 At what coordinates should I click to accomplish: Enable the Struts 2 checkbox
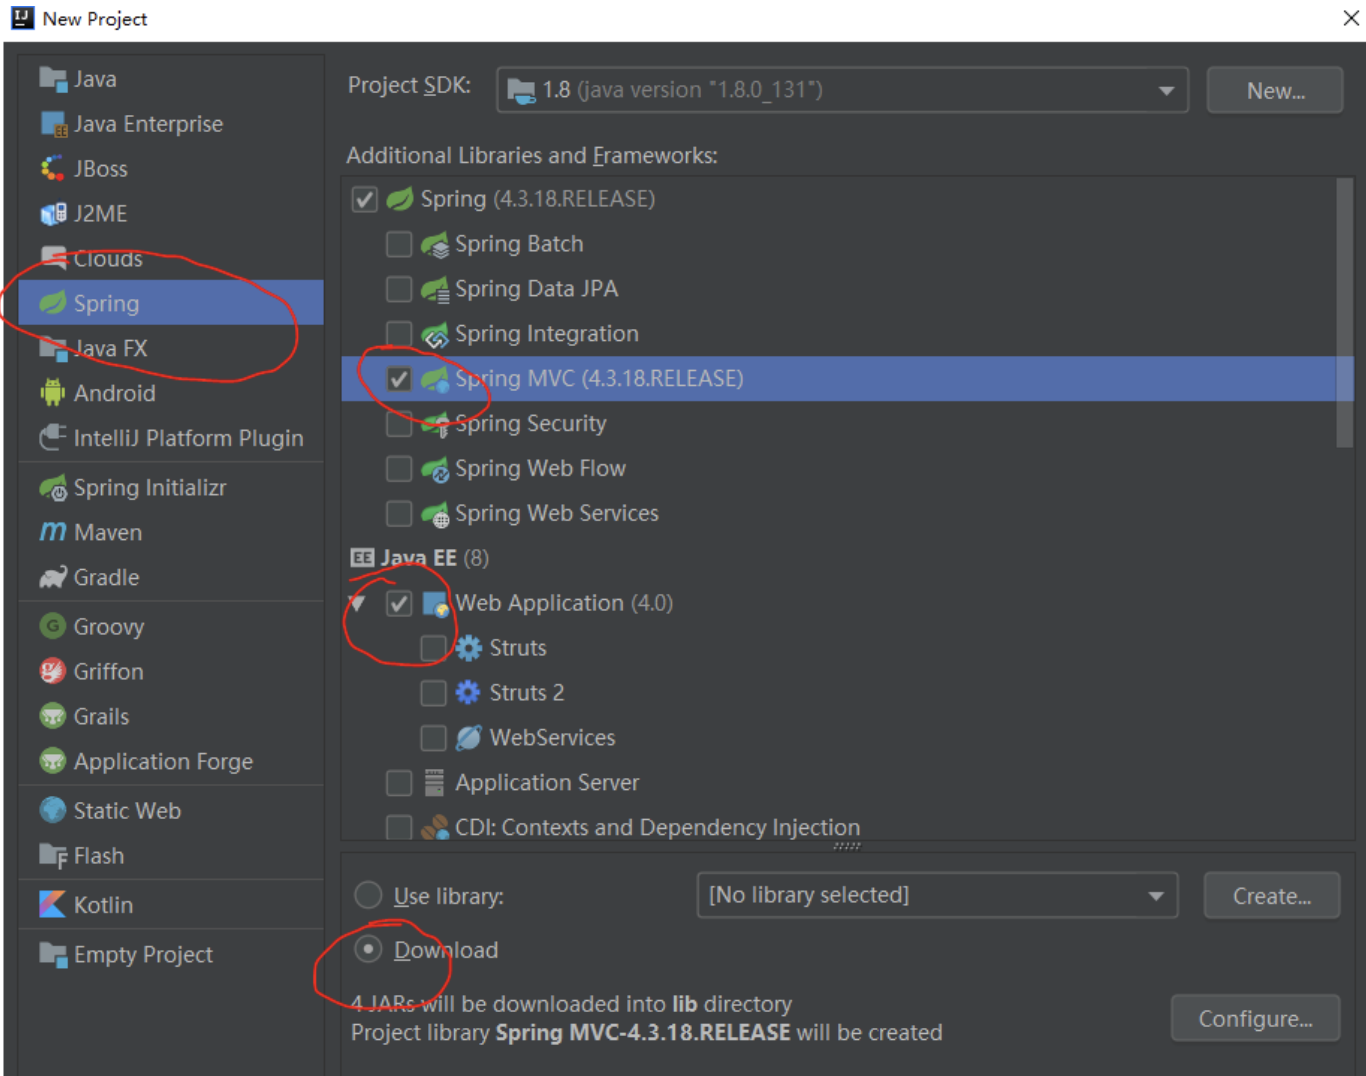coord(433,693)
